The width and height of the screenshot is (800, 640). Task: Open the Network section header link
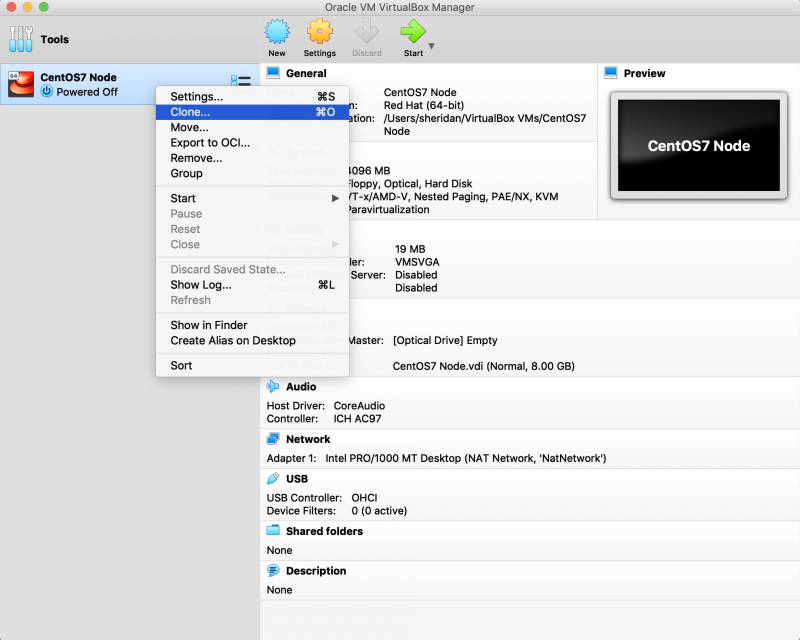(308, 439)
